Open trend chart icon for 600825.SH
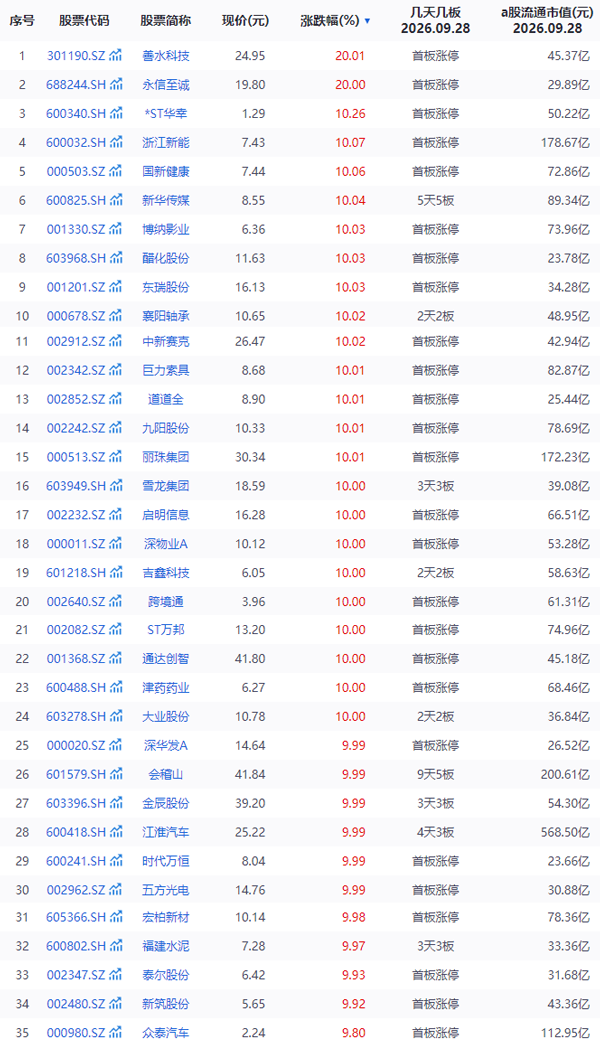 tap(117, 200)
